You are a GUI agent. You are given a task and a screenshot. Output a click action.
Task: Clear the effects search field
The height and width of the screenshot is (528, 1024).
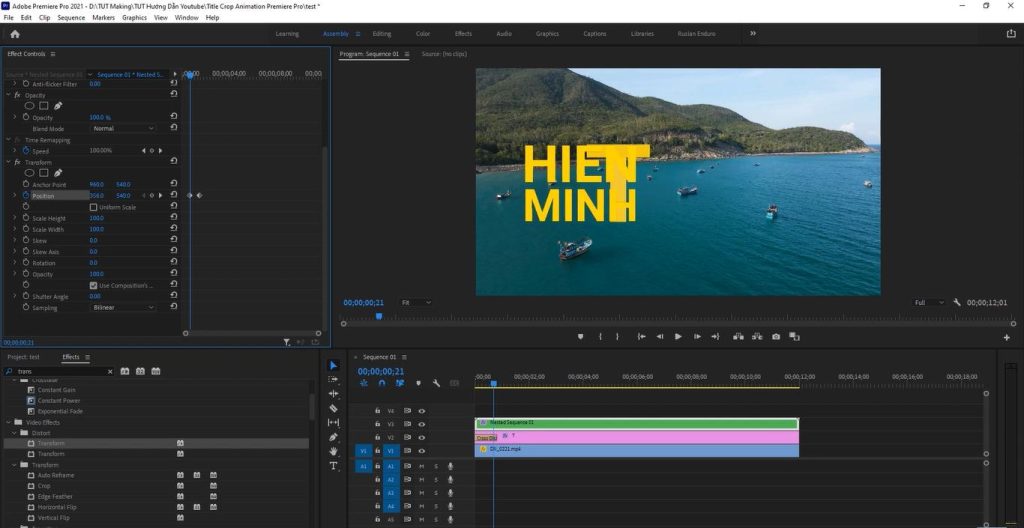[110, 371]
